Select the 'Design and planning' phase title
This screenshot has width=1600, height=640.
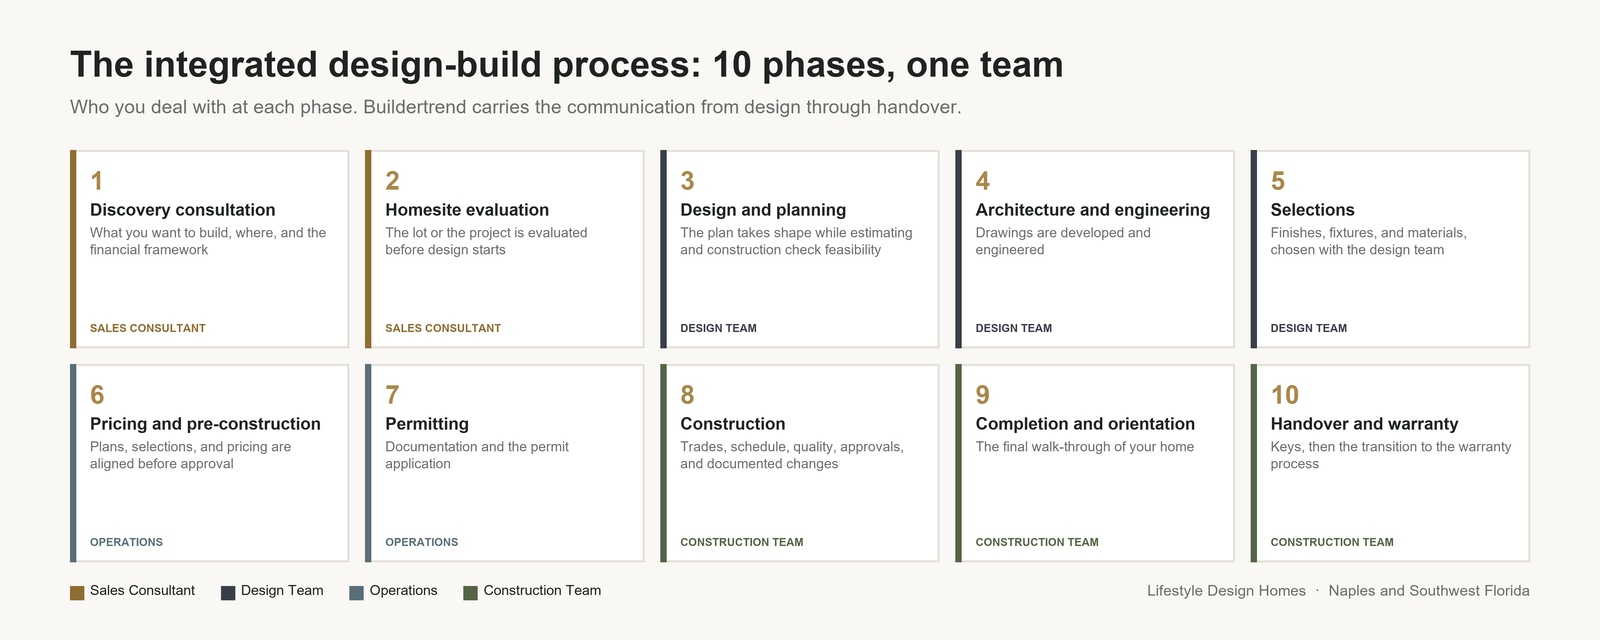[763, 210]
